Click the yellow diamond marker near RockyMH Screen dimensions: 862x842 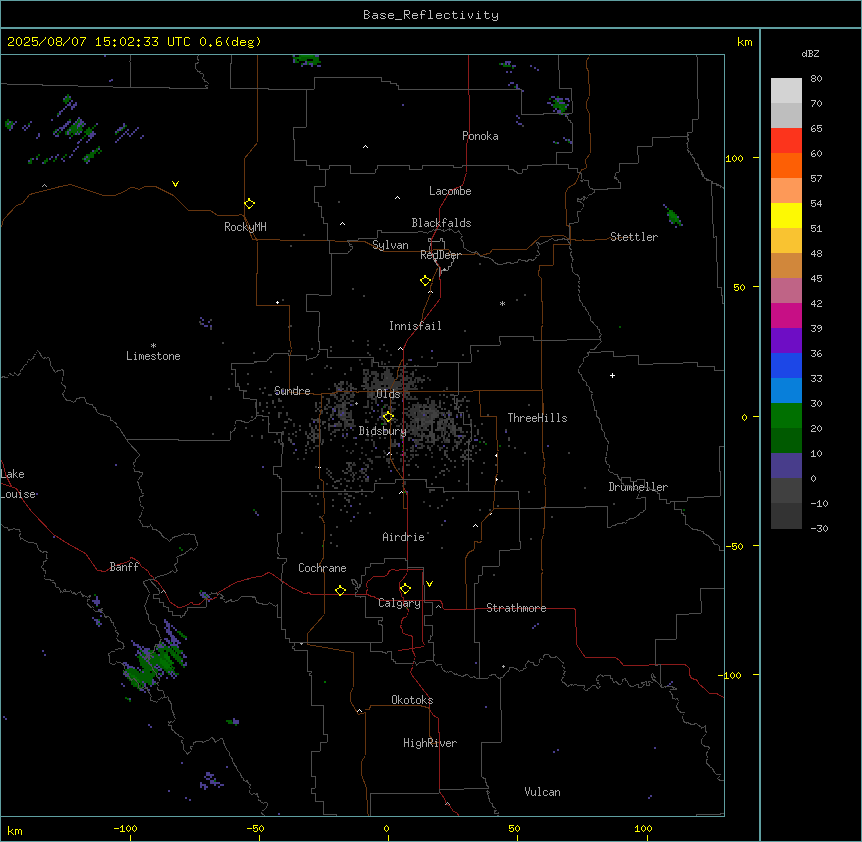[249, 203]
